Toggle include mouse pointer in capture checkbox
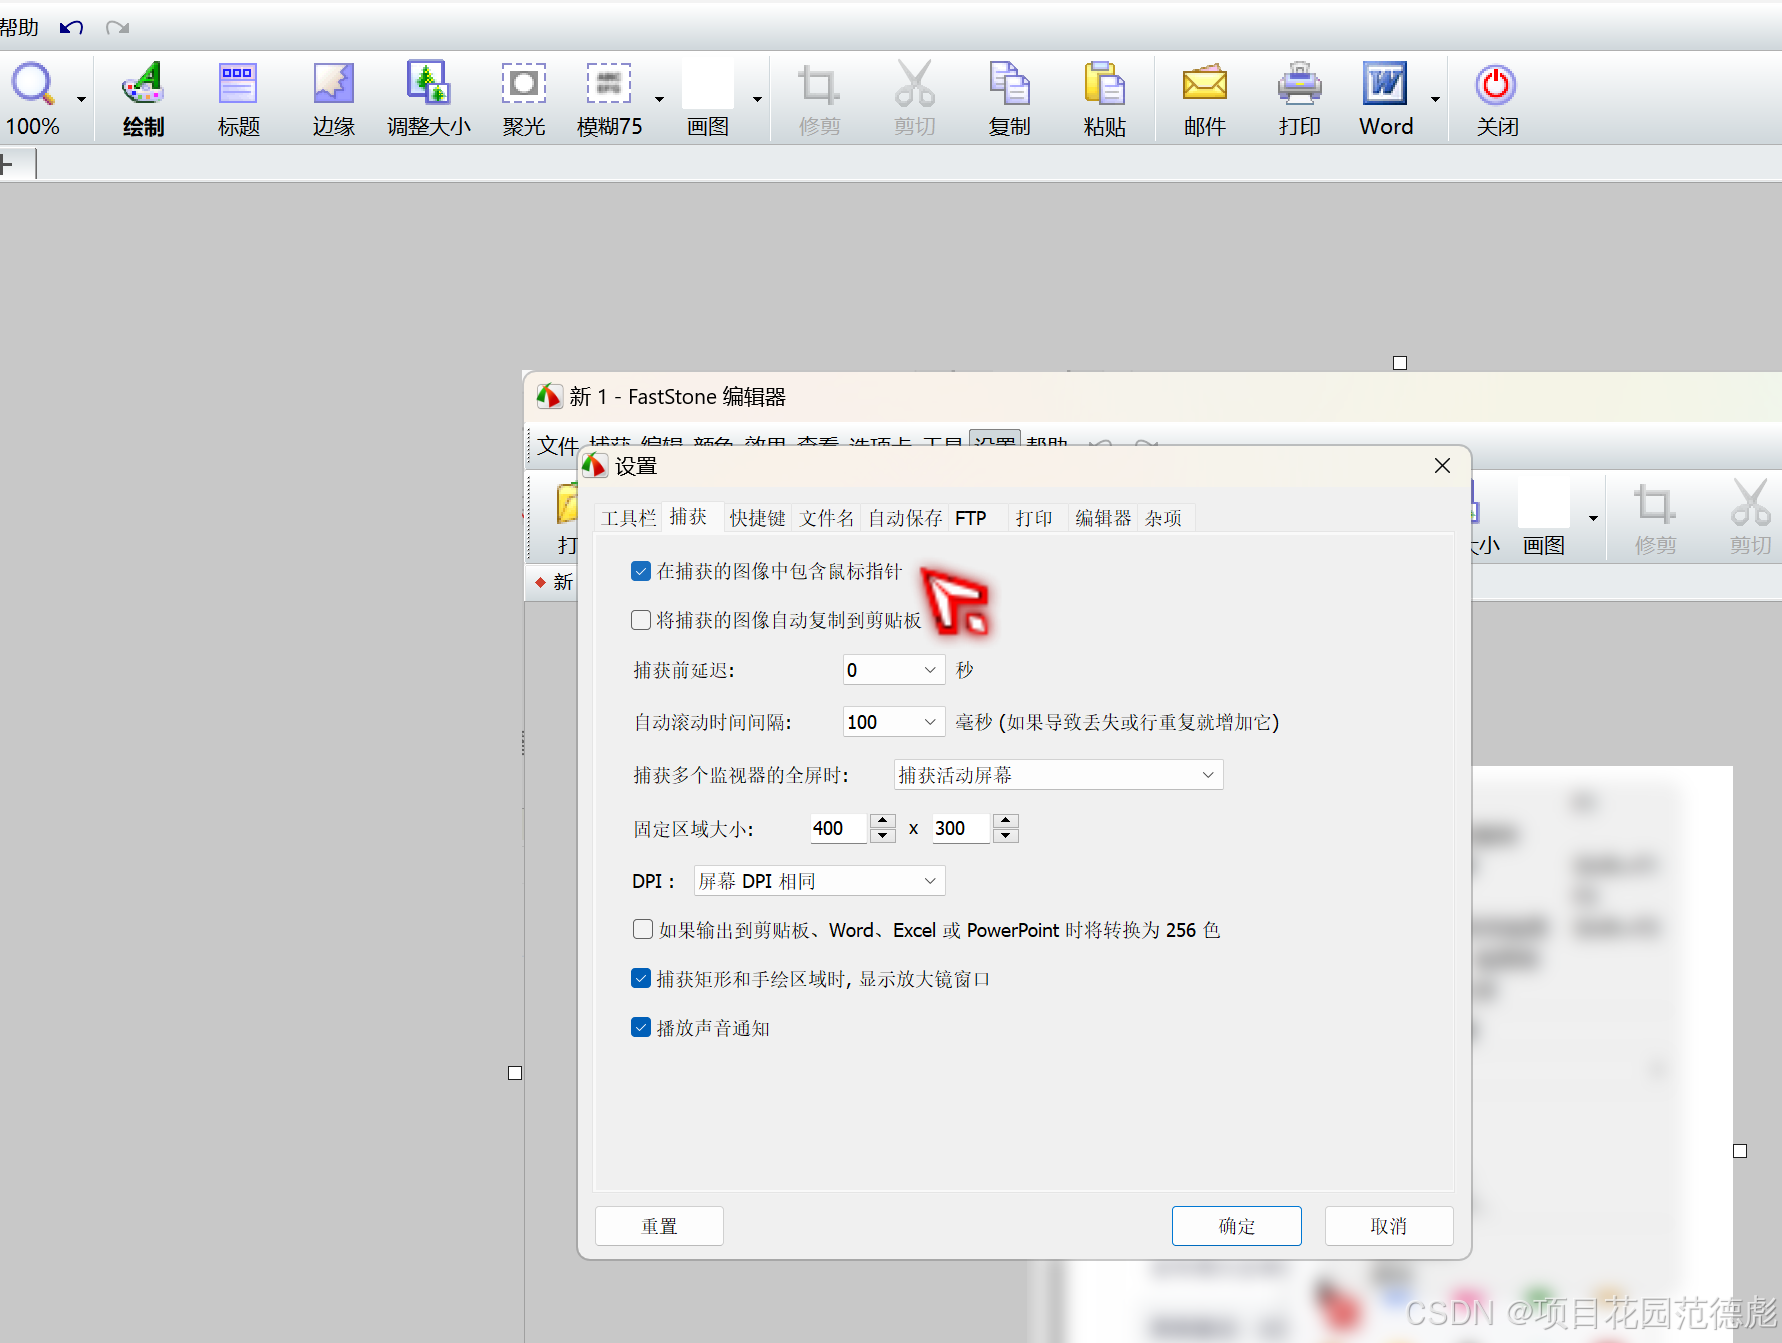Screen dimensions: 1782x1343 tap(641, 571)
